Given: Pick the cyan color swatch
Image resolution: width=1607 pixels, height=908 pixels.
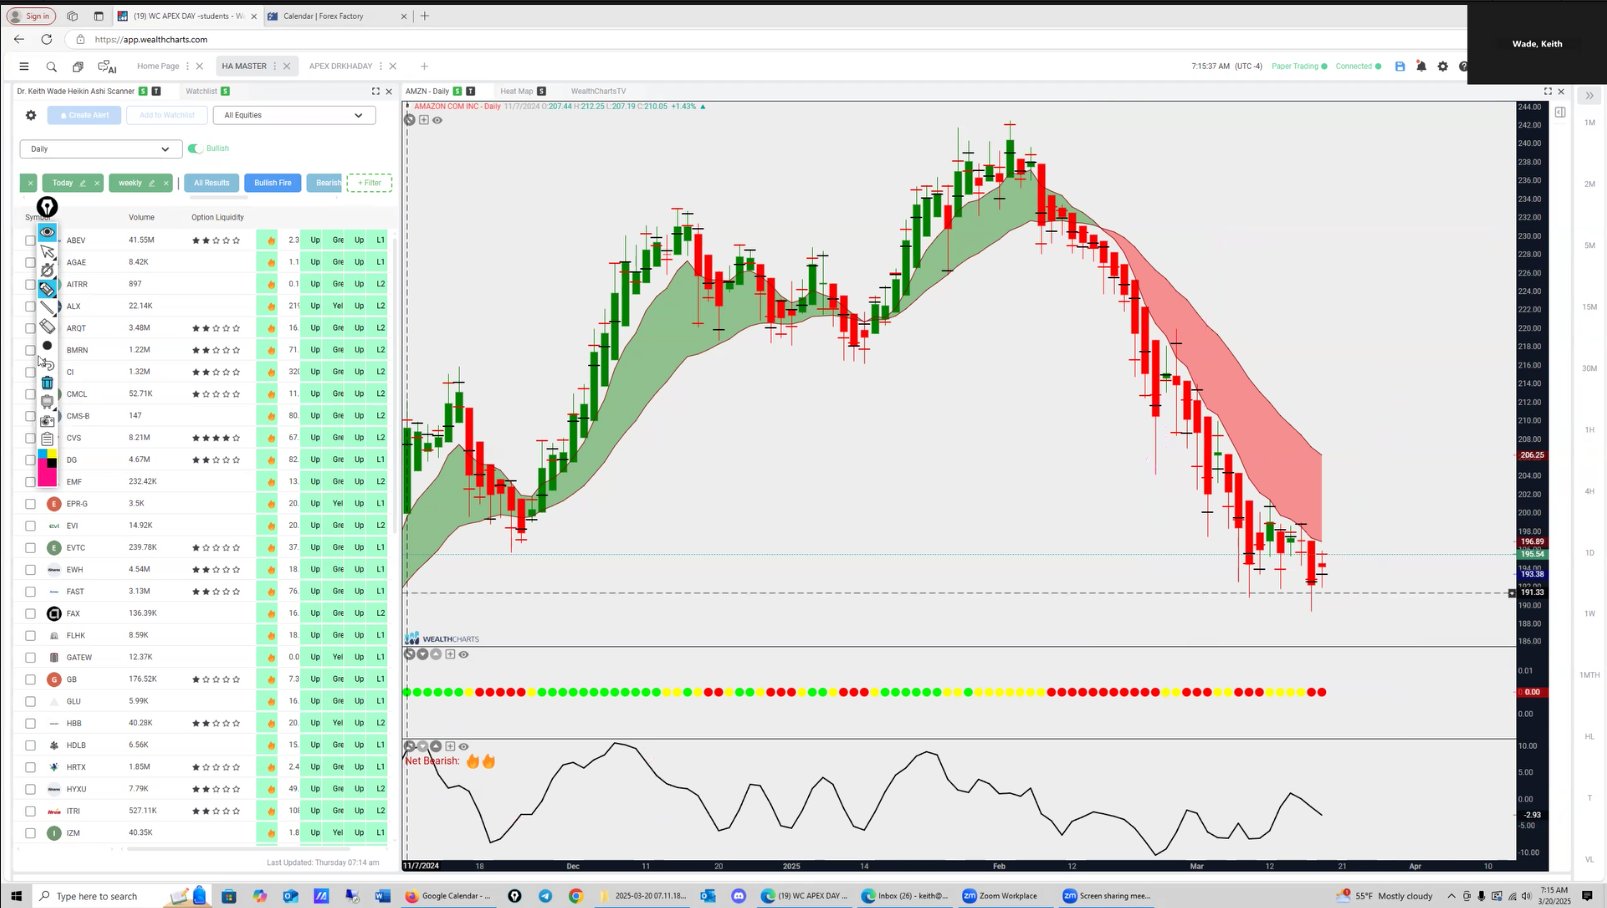Looking at the screenshot, I should (42, 454).
